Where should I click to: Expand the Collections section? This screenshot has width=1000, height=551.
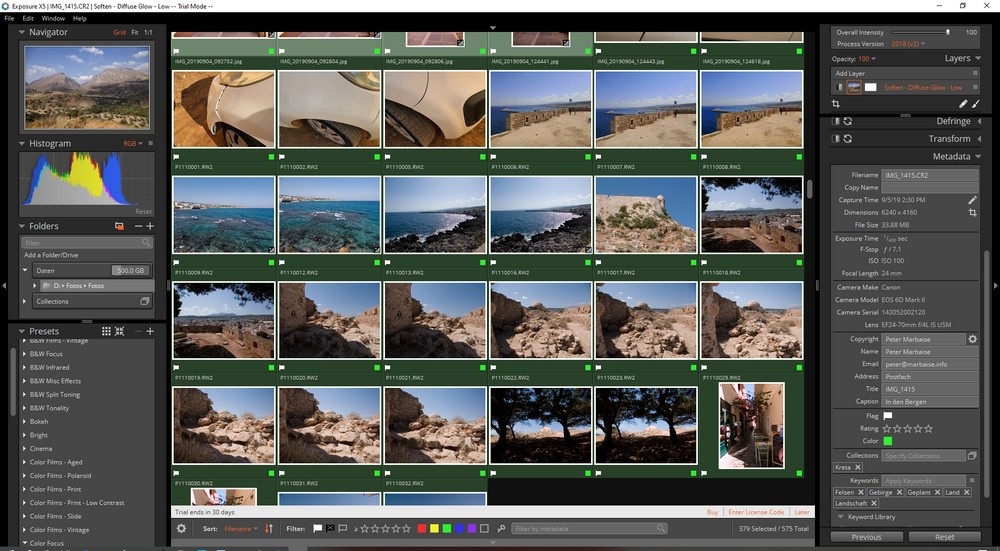click(x=26, y=301)
